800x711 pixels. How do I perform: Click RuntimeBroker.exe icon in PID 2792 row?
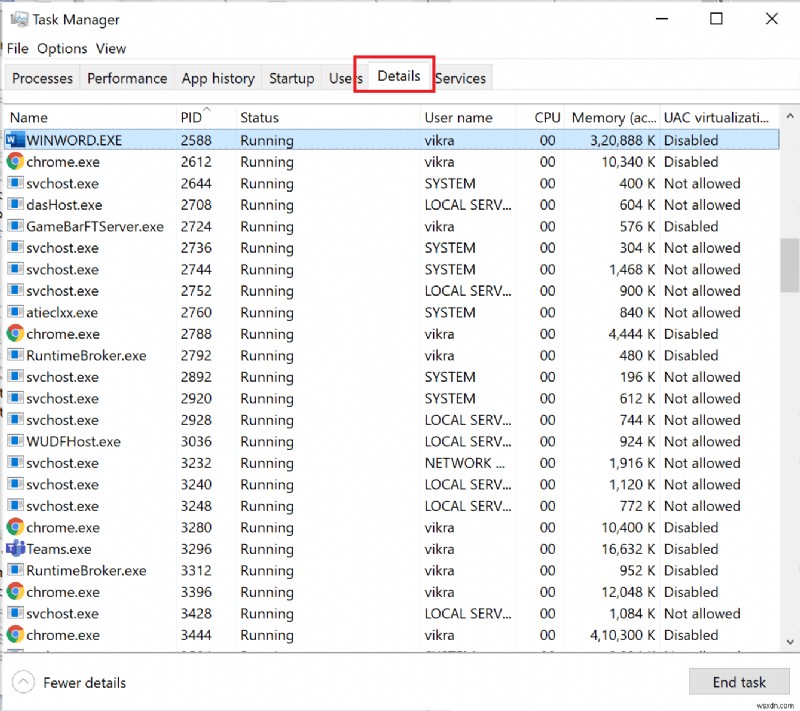[x=15, y=354]
